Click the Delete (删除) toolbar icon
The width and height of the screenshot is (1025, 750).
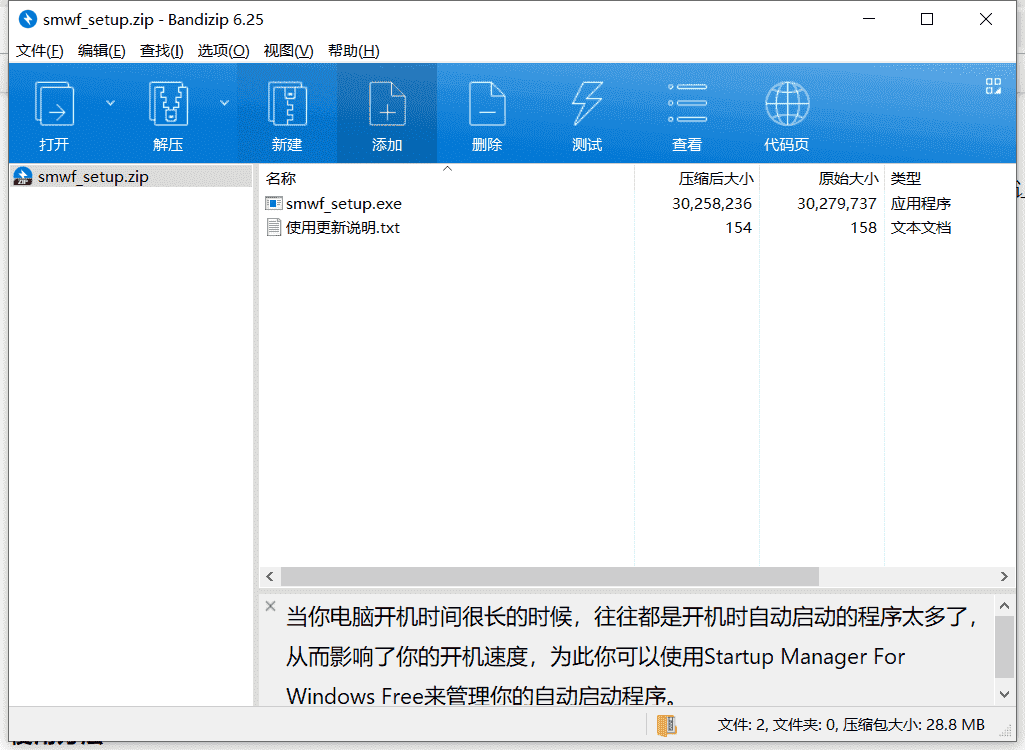(487, 103)
